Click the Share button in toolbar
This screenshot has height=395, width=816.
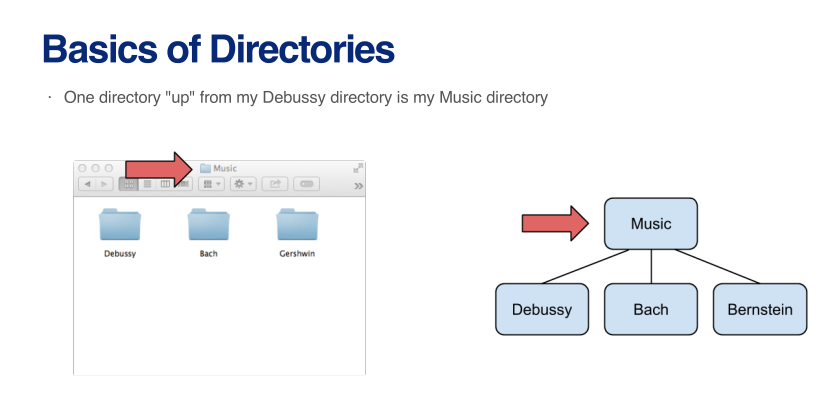tap(275, 184)
